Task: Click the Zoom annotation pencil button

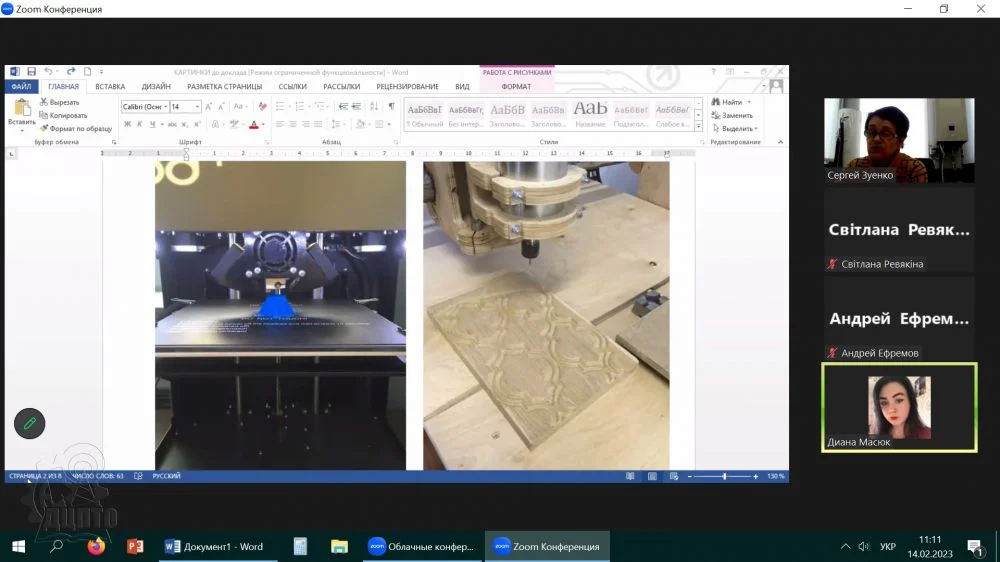Action: (29, 424)
